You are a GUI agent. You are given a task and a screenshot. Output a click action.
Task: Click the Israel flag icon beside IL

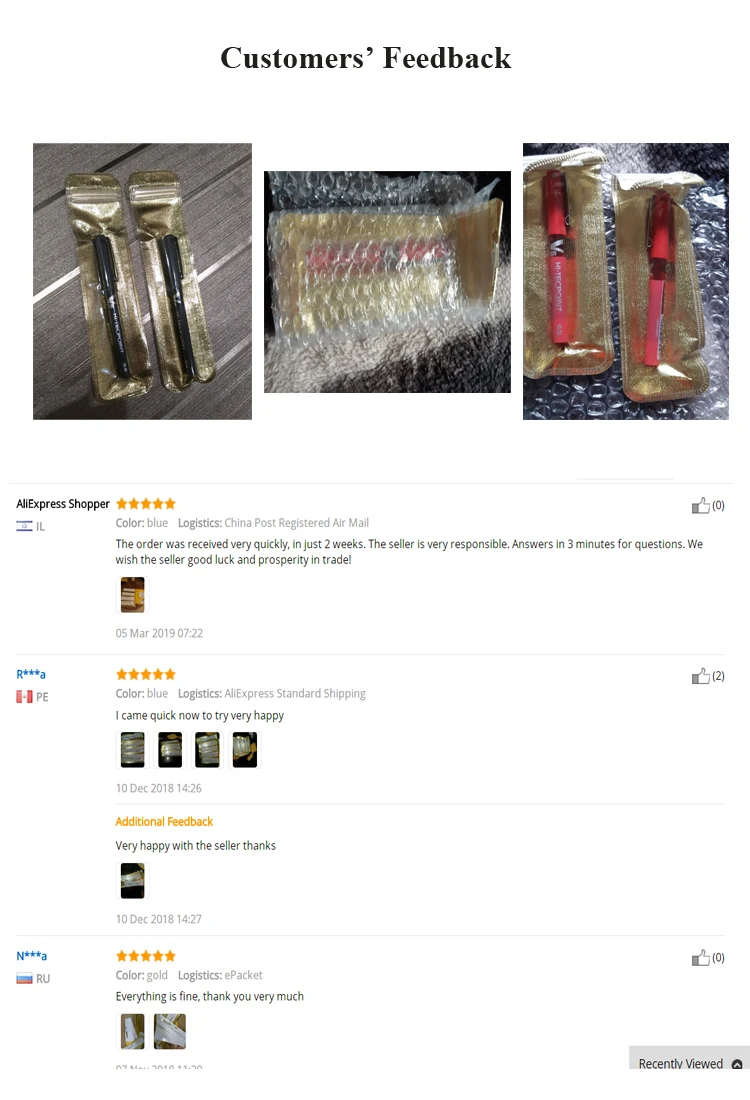(x=25, y=526)
